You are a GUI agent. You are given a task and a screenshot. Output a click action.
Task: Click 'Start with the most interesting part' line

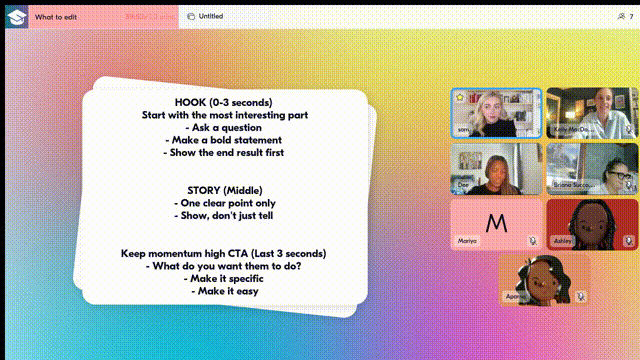(225, 115)
